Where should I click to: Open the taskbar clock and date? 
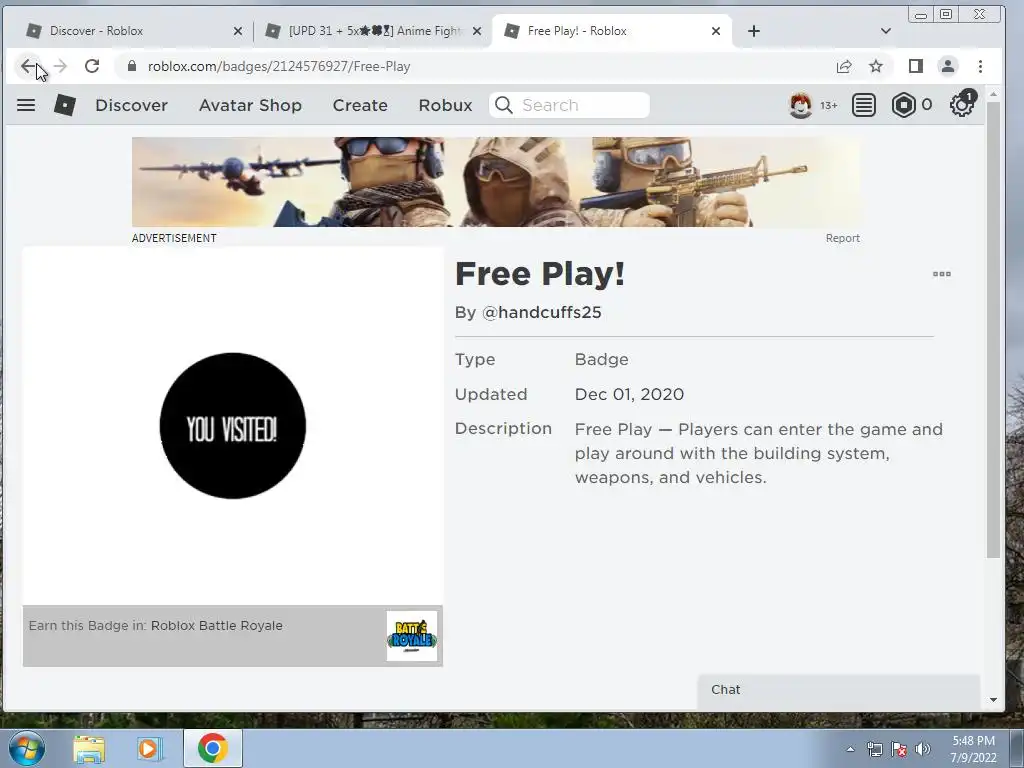click(x=973, y=749)
